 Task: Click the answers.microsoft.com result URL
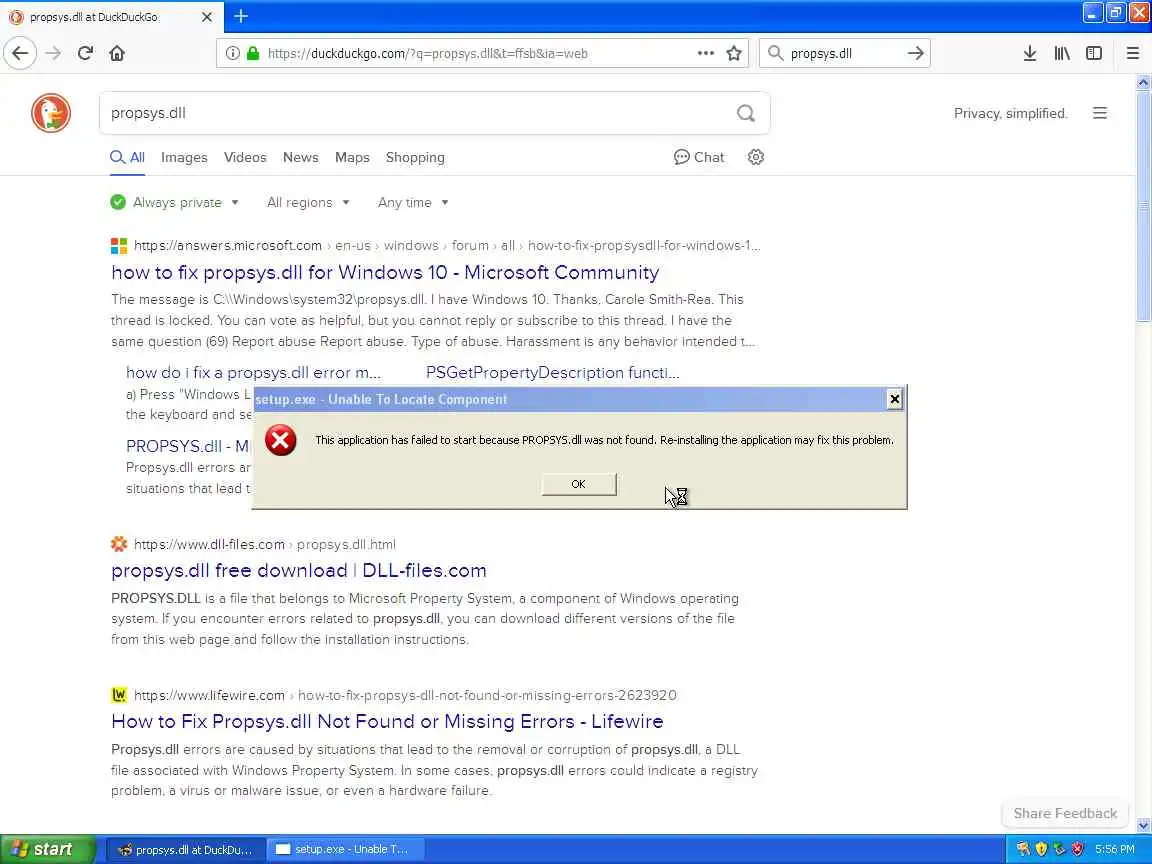coord(228,245)
